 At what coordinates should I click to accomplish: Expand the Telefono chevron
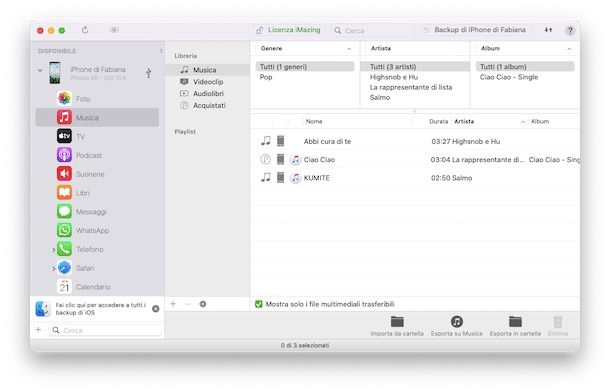[53, 250]
